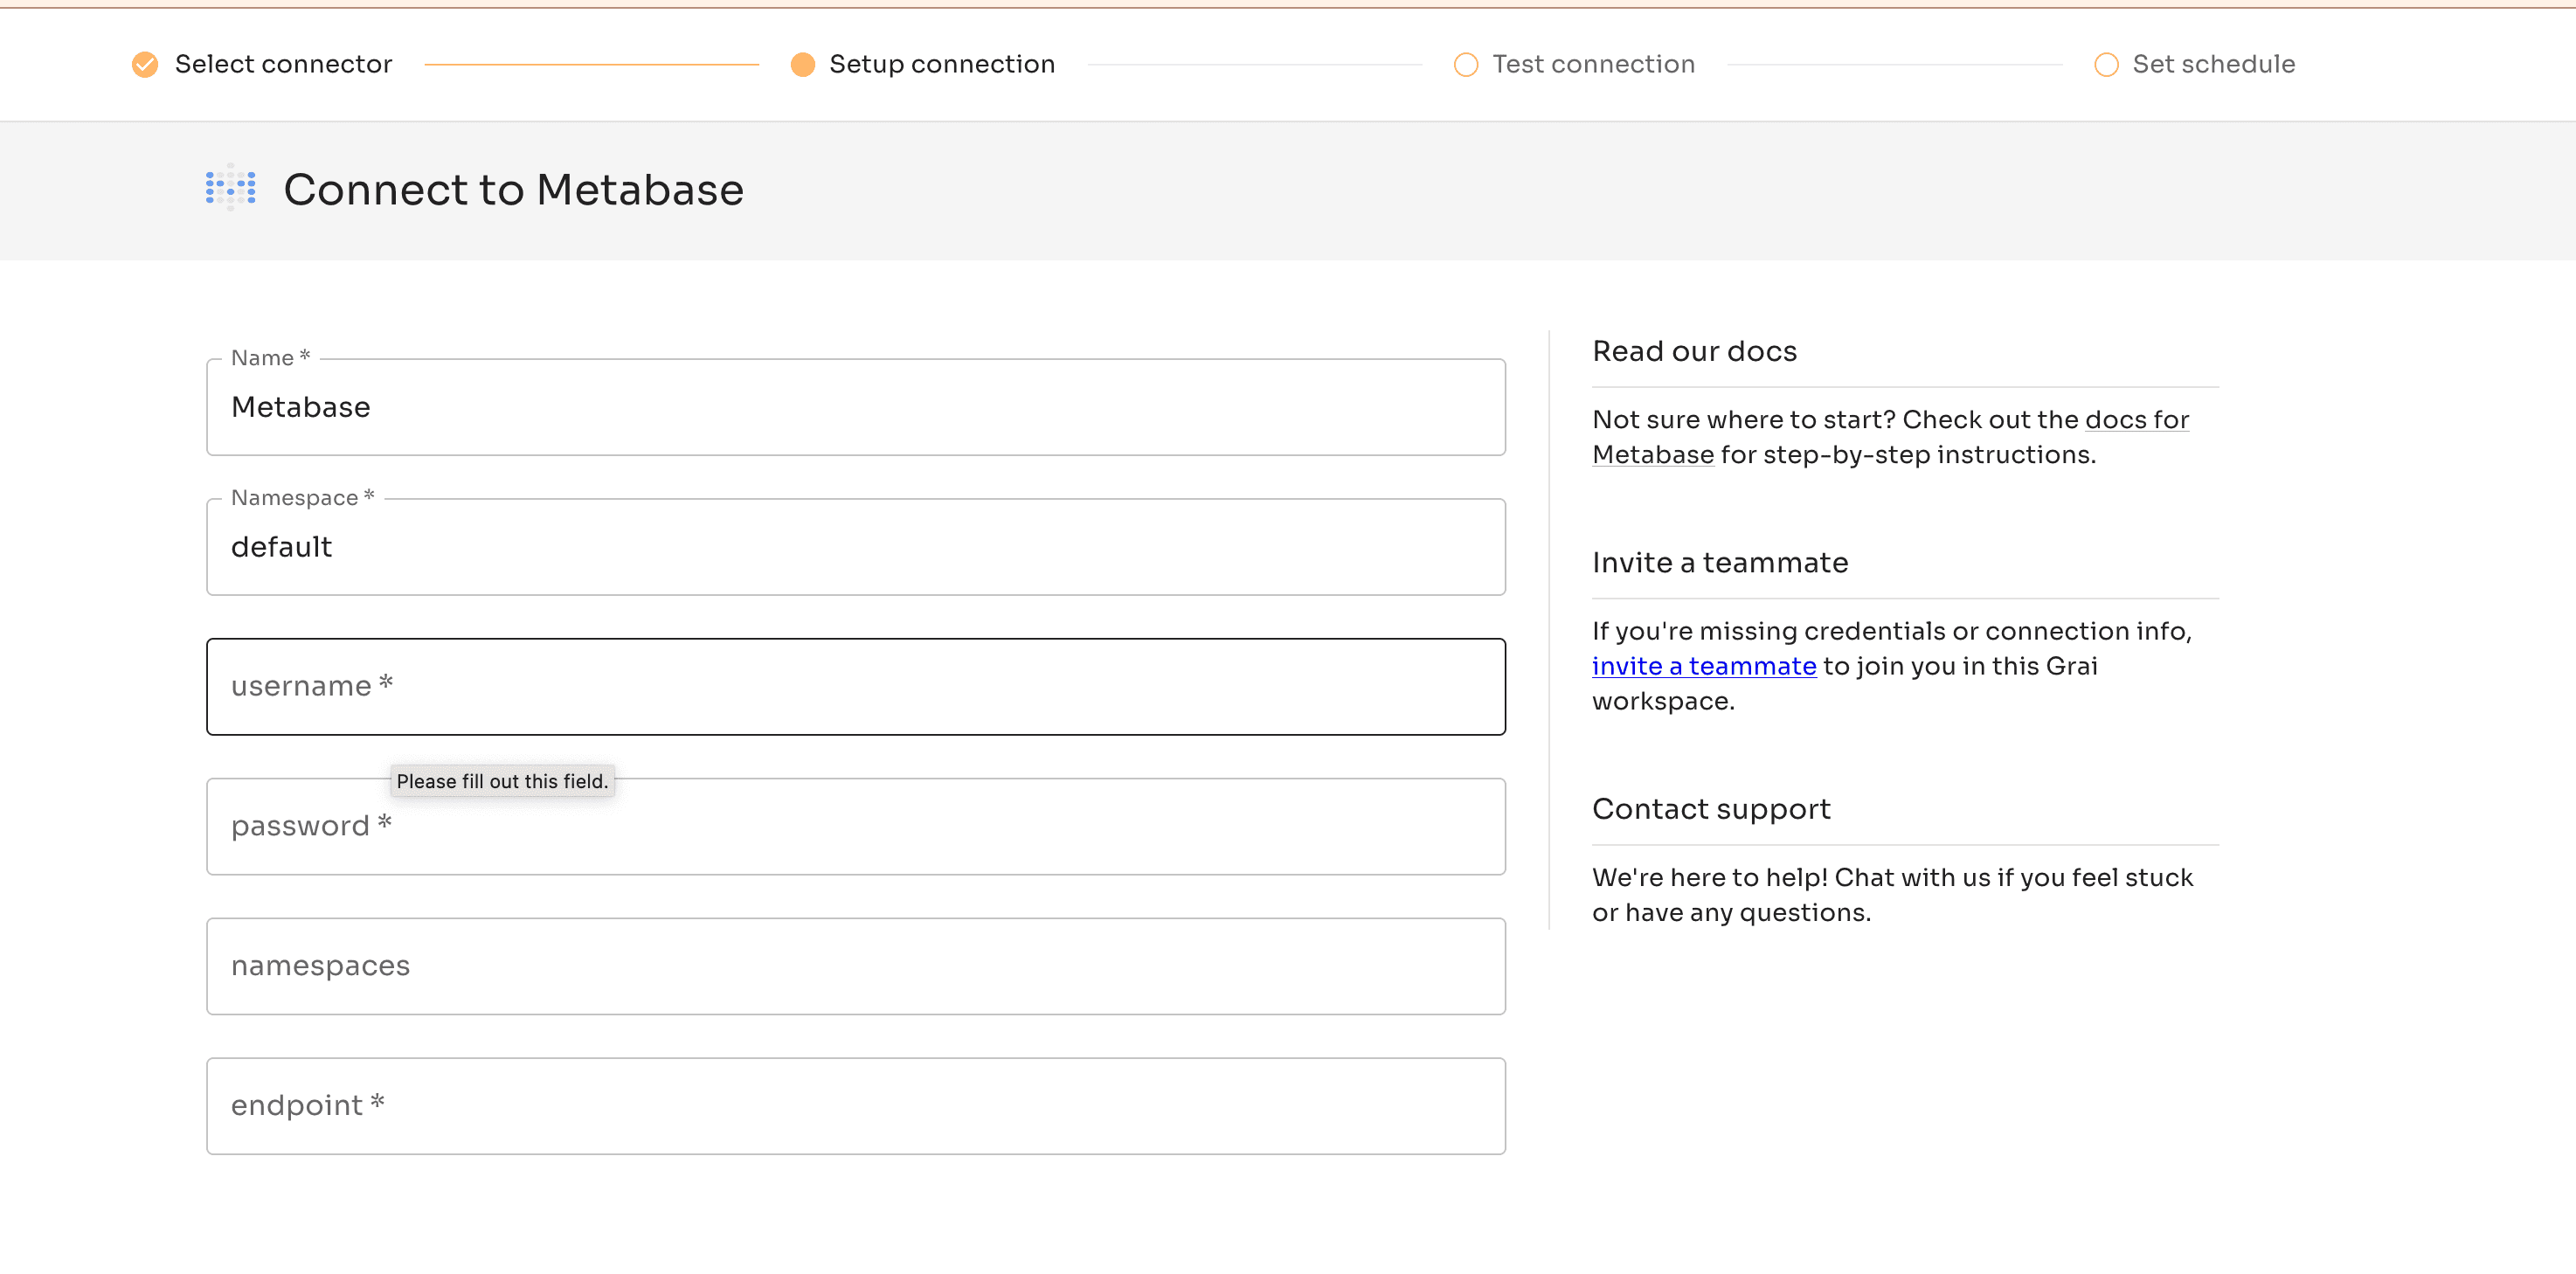Click the Please fill out this field tooltip
2576x1274 pixels.
pyautogui.click(x=502, y=782)
